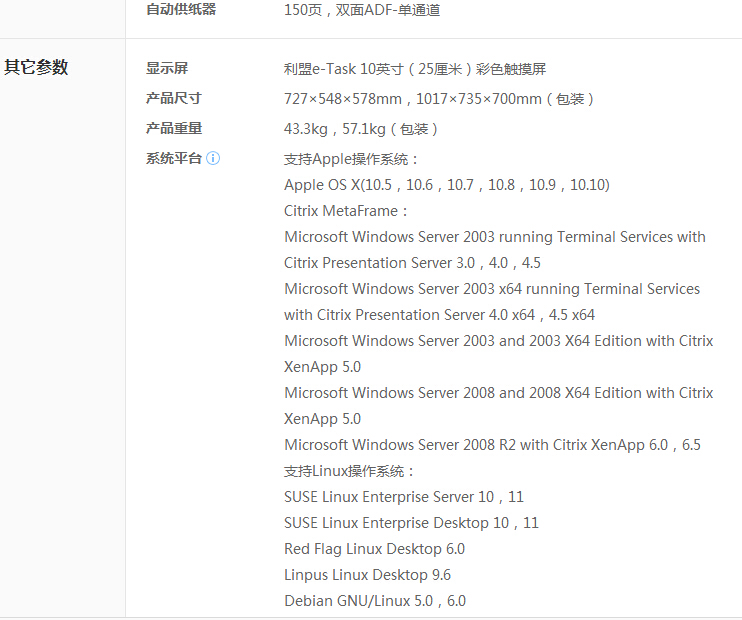Select the 产品重量 label
Screen dimensions: 742x620
(x=174, y=128)
